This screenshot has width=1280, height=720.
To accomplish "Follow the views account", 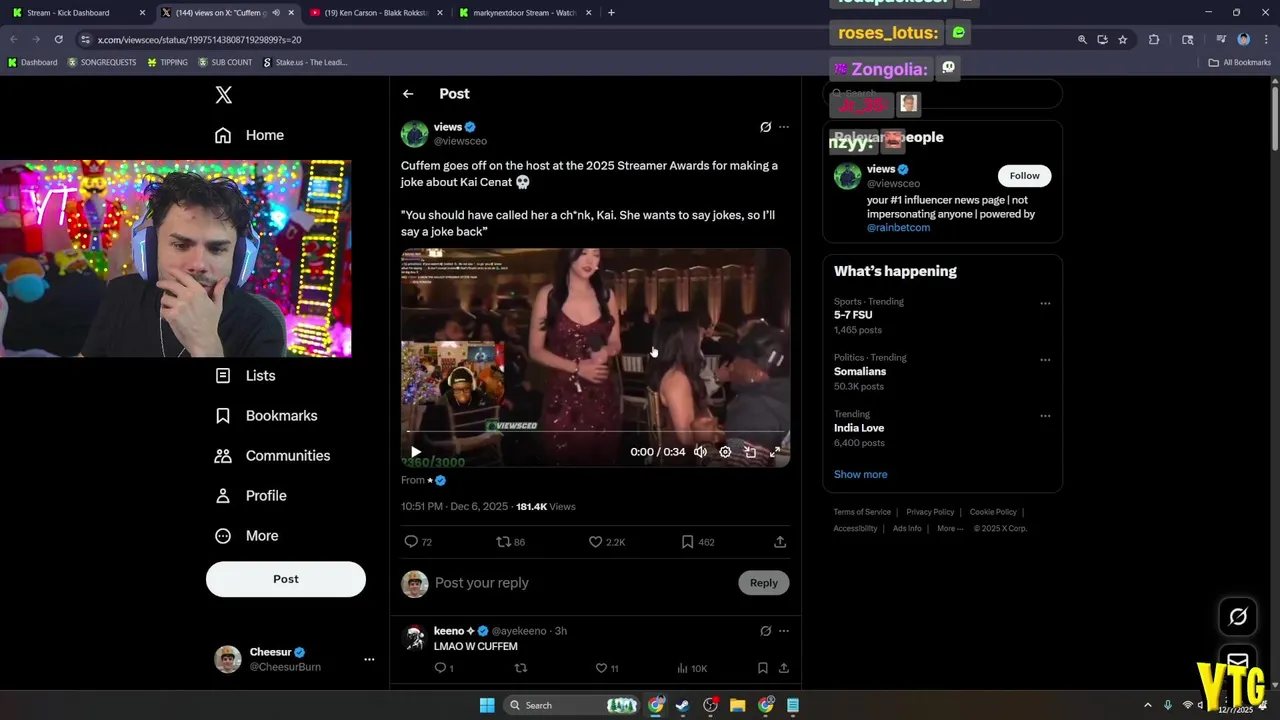I will coord(1024,176).
